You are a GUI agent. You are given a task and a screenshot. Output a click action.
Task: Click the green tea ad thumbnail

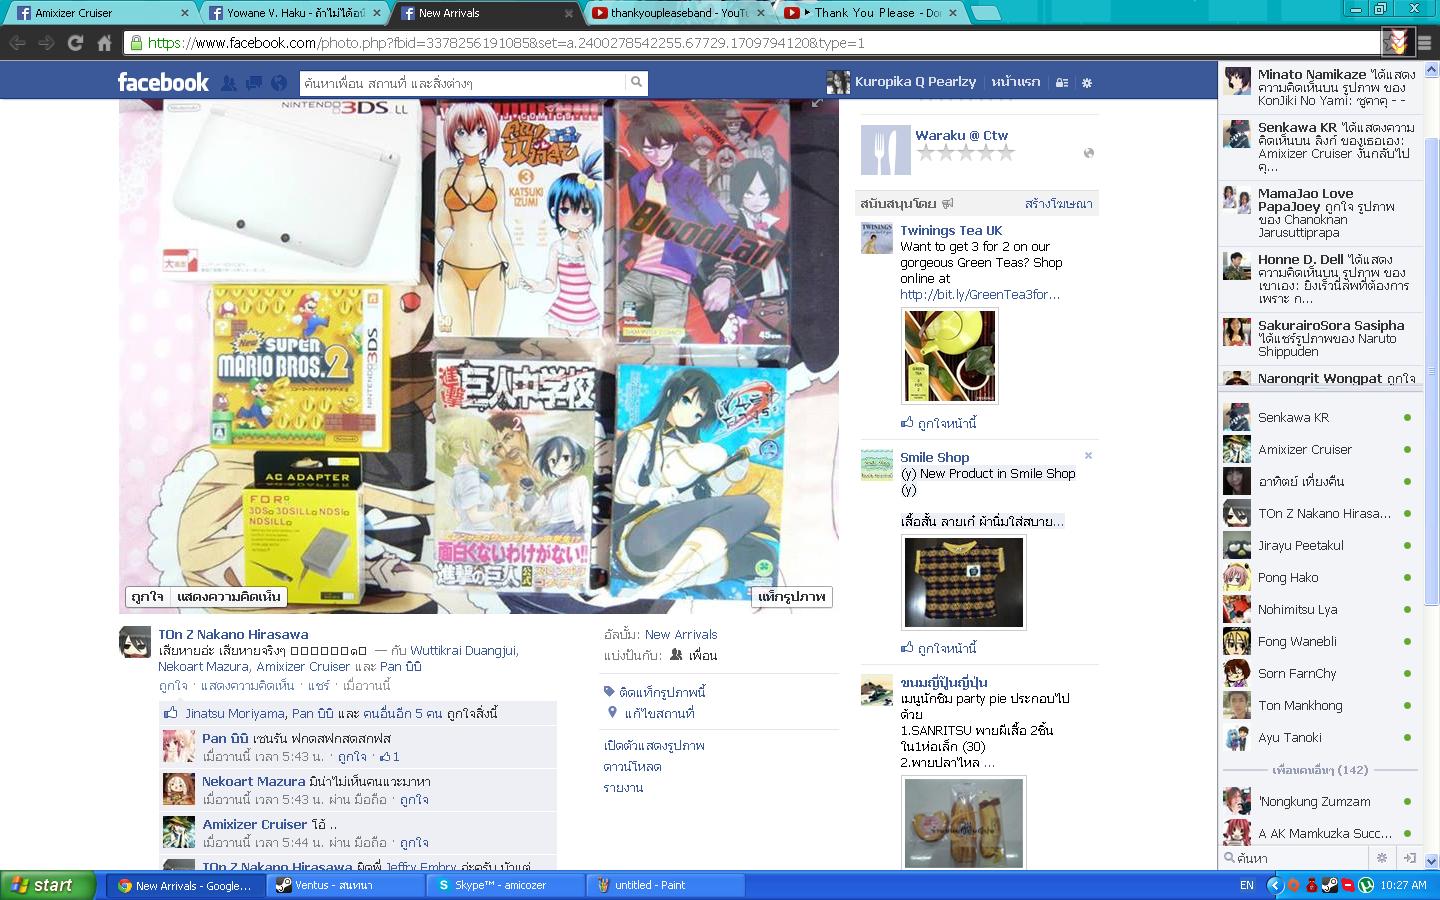(x=949, y=356)
